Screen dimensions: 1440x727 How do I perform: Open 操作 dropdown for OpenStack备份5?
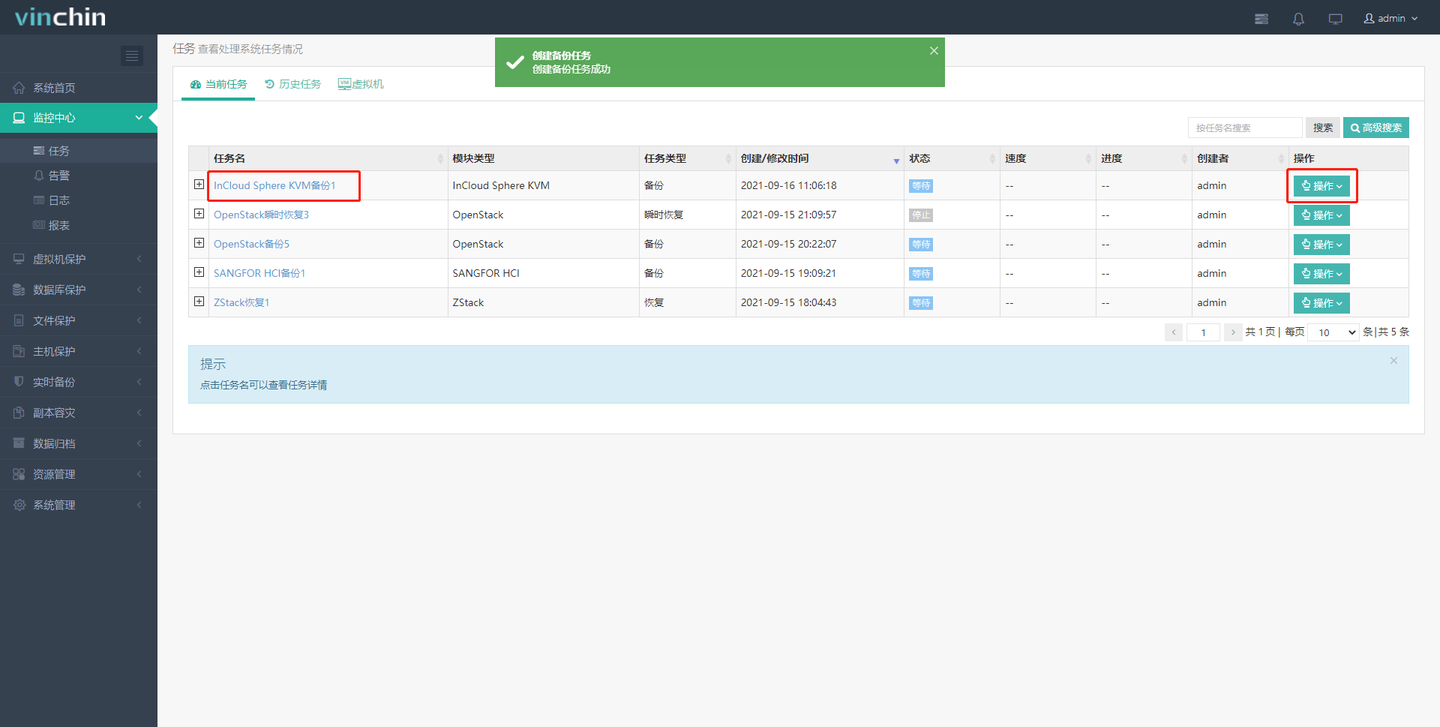(1321, 244)
